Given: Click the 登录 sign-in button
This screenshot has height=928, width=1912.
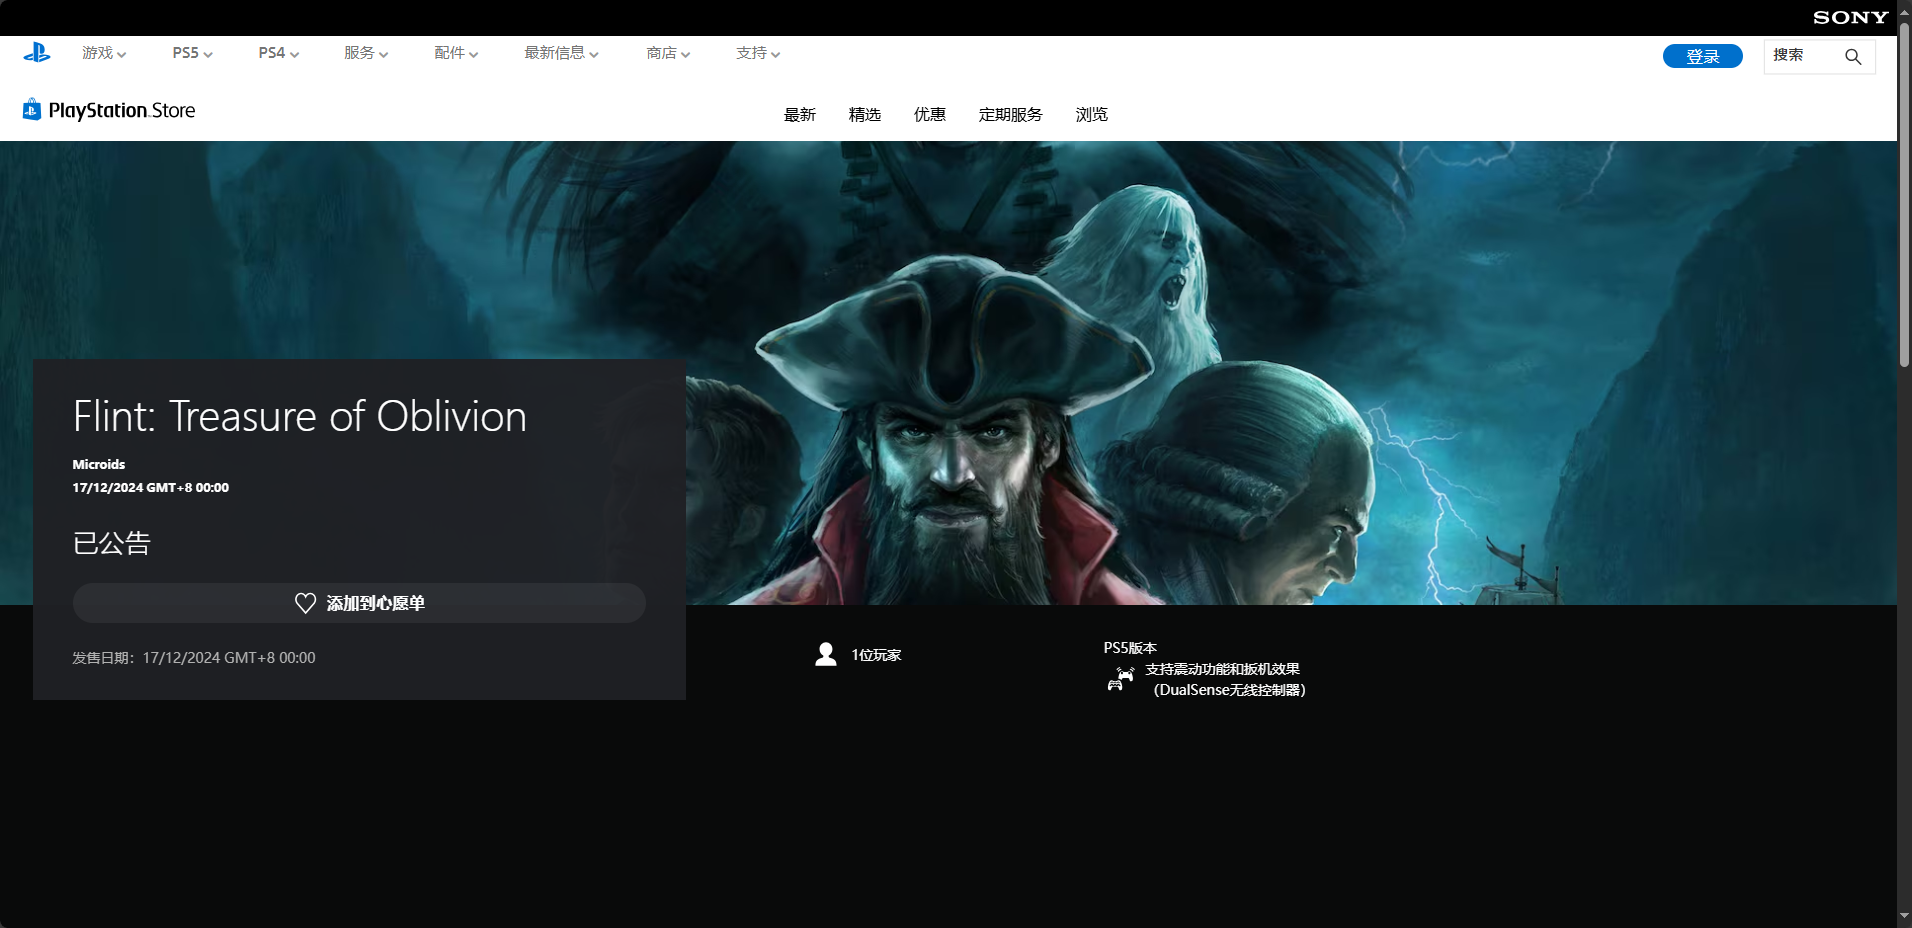Looking at the screenshot, I should point(1703,56).
